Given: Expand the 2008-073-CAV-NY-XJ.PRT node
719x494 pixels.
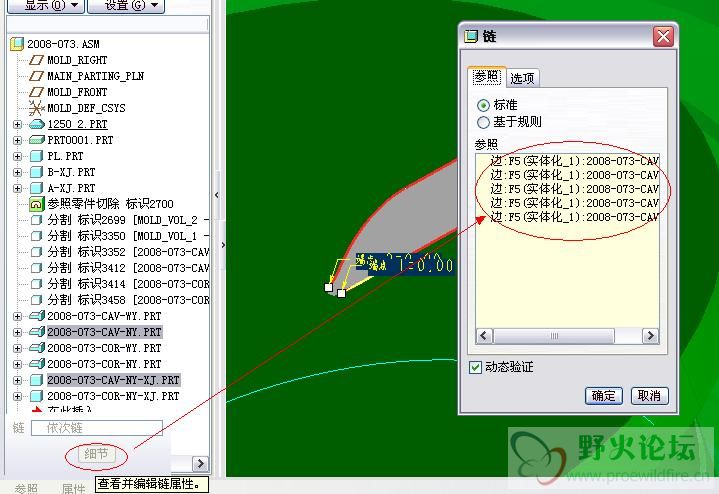Looking at the screenshot, I should point(17,381).
